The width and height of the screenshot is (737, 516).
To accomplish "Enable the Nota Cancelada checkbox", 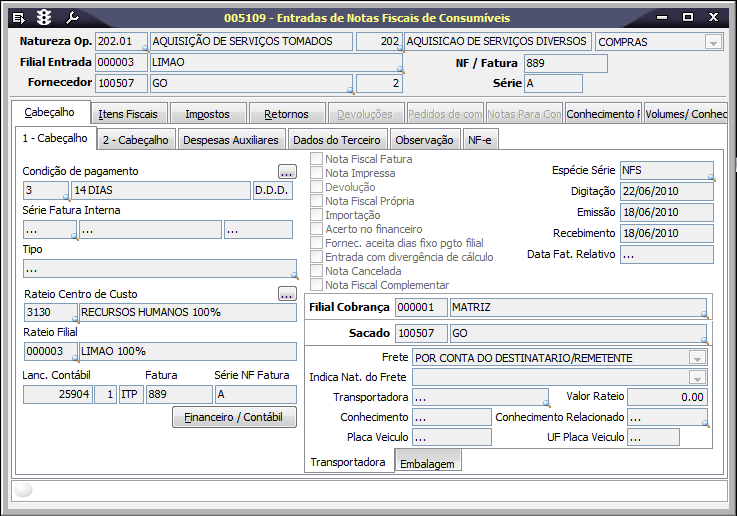I will pos(317,271).
